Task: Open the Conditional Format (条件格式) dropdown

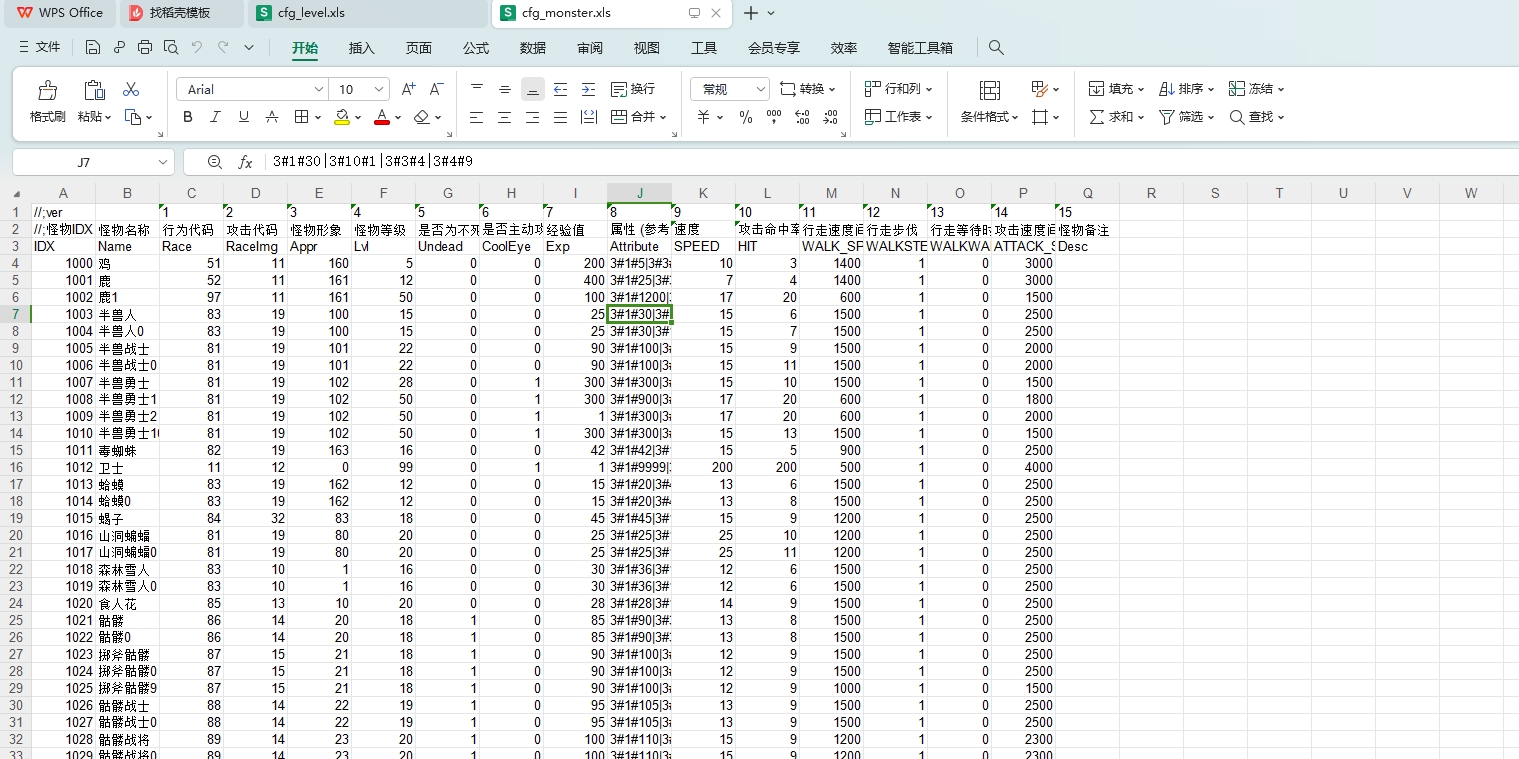Action: pos(990,117)
